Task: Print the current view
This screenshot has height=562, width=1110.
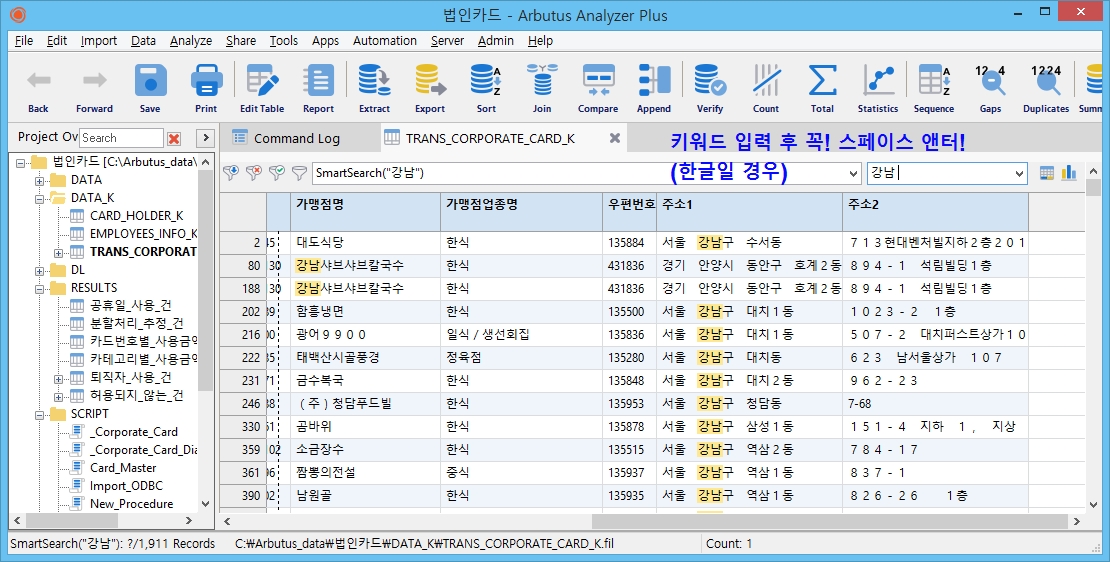Action: click(x=206, y=88)
